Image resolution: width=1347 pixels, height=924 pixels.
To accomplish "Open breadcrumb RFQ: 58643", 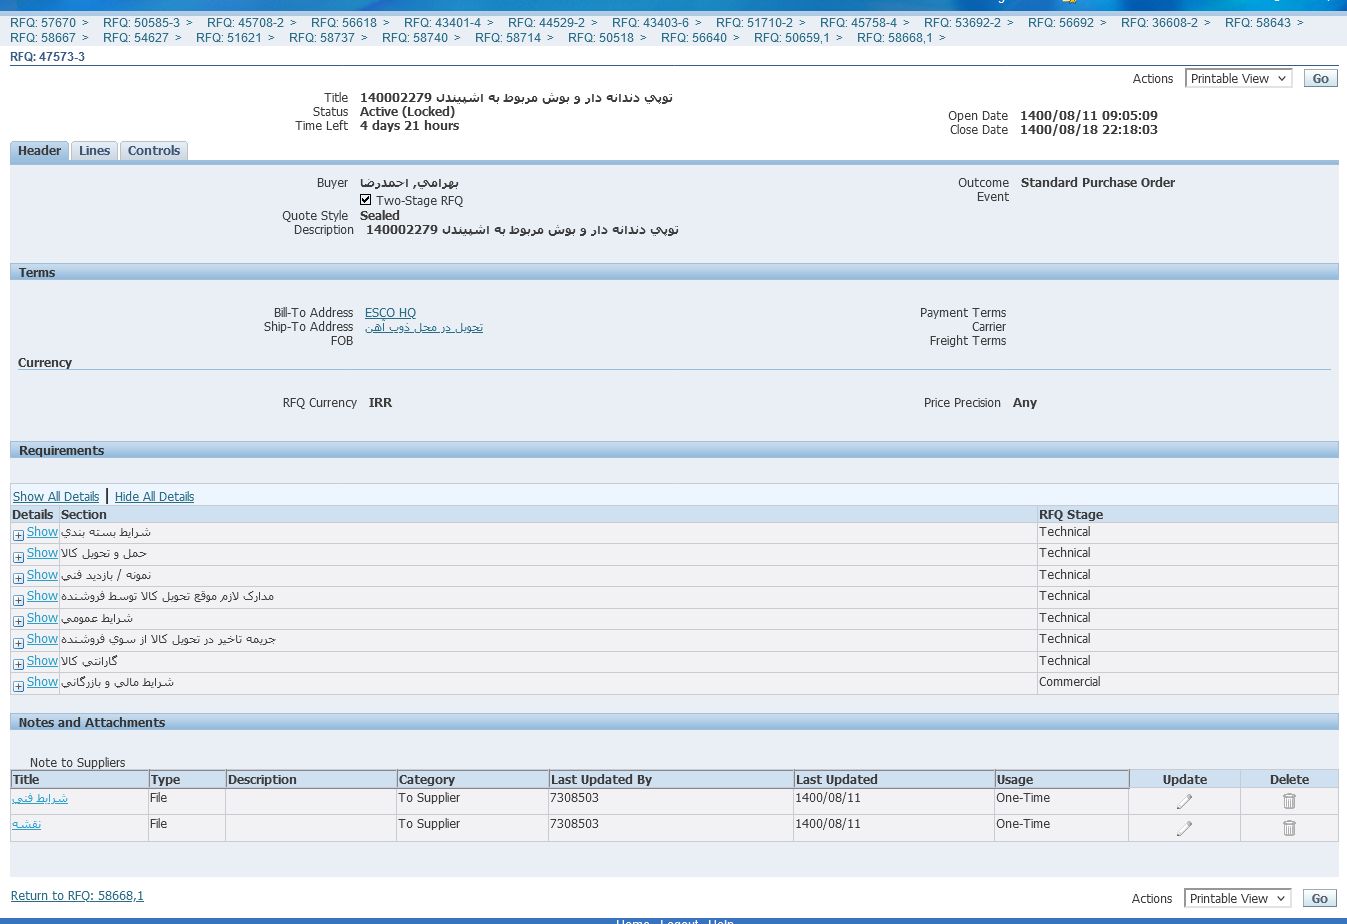I will pos(1258,22).
